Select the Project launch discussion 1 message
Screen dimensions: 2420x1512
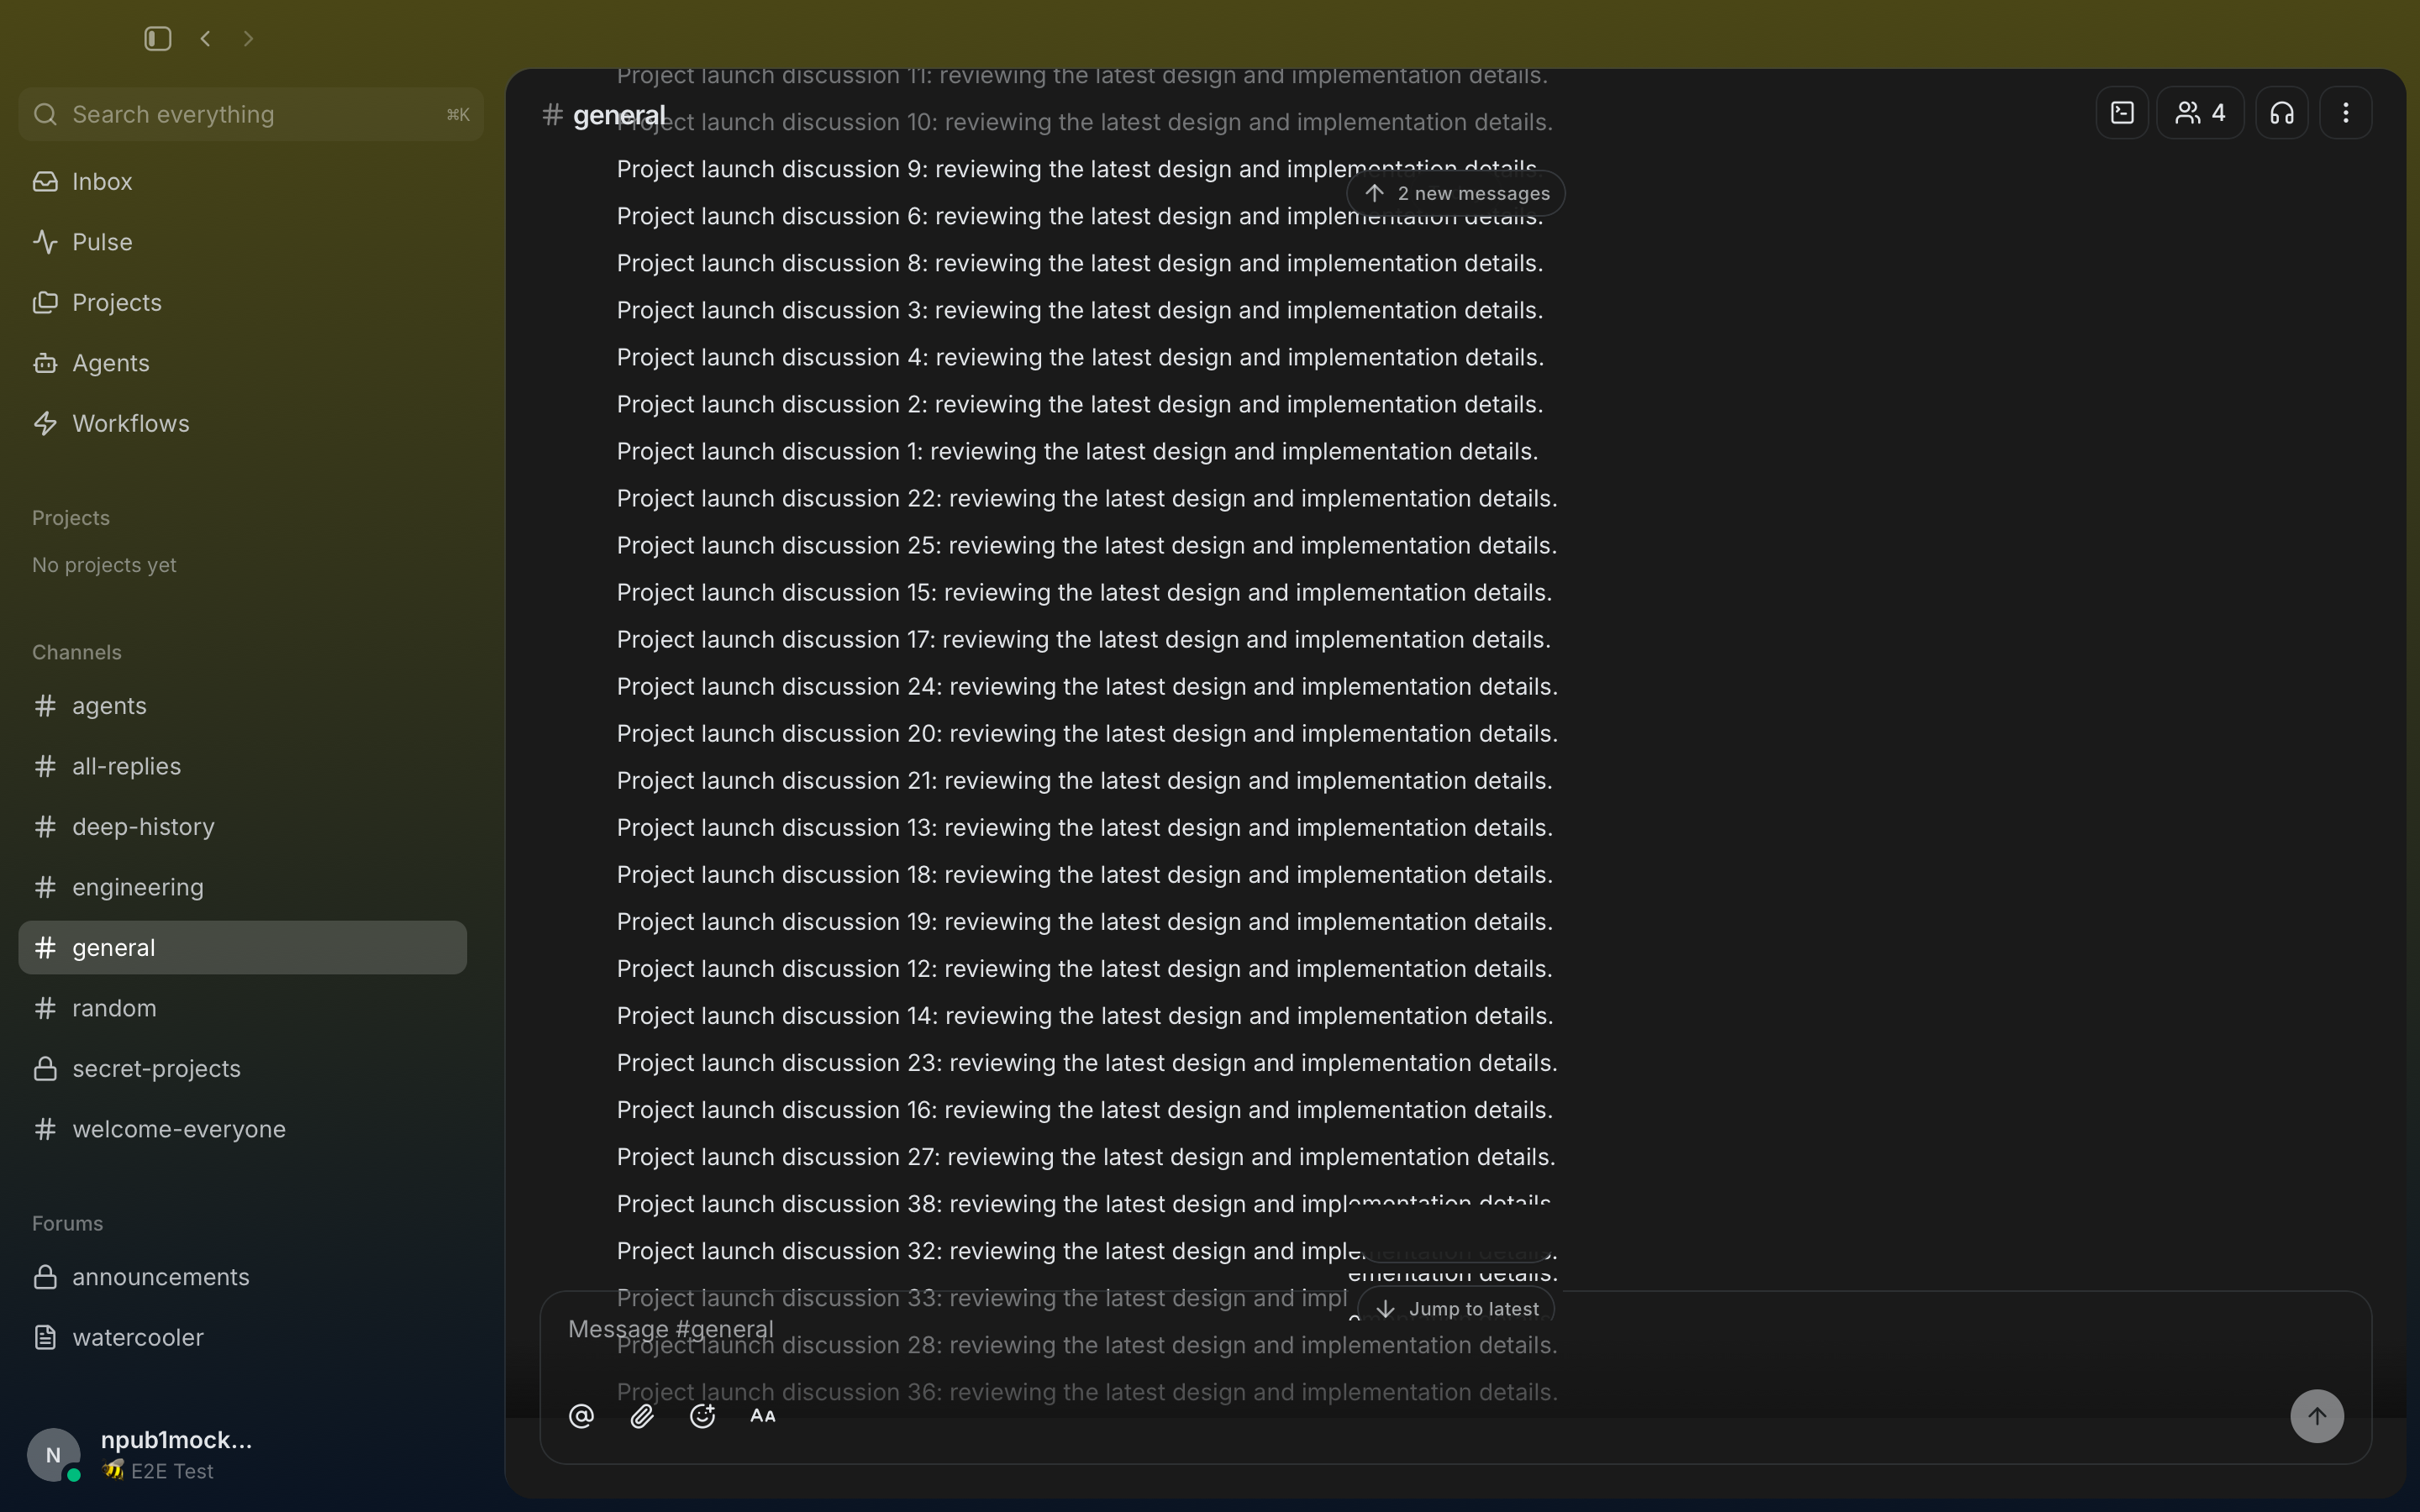(1077, 451)
